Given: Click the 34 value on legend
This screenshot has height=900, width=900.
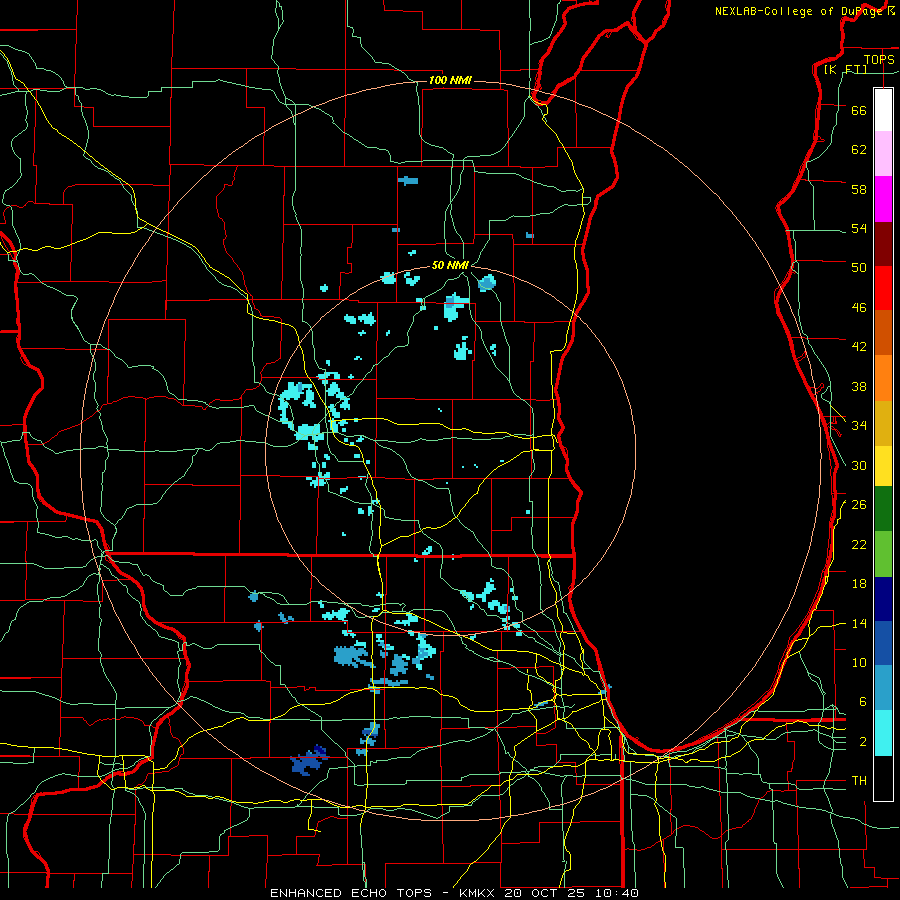Looking at the screenshot, I should click(x=859, y=426).
